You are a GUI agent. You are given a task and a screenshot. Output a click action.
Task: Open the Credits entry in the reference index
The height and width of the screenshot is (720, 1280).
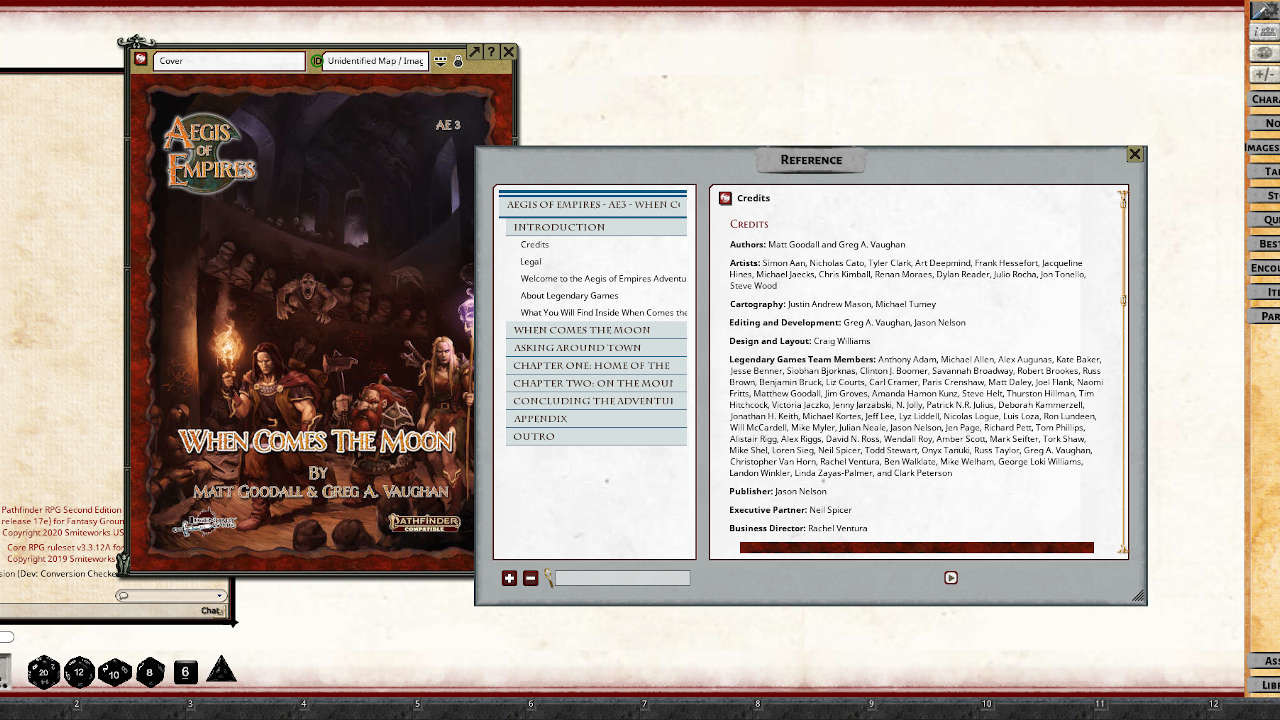click(534, 243)
